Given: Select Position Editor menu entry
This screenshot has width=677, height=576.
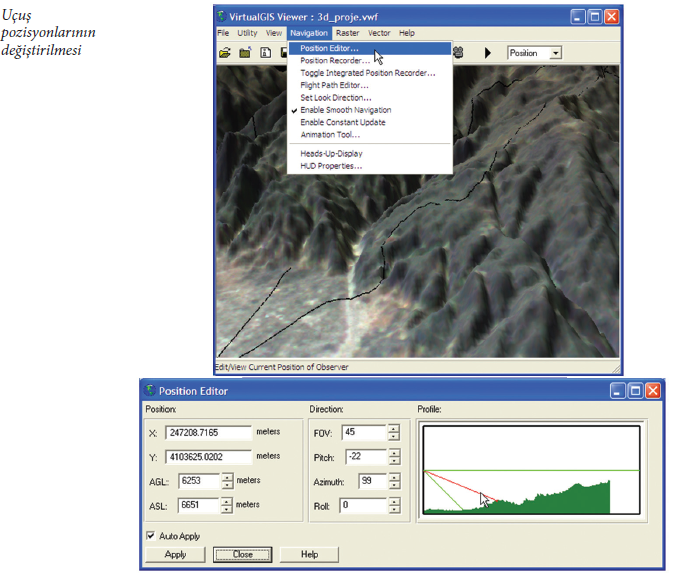Looking at the screenshot, I should (329, 48).
